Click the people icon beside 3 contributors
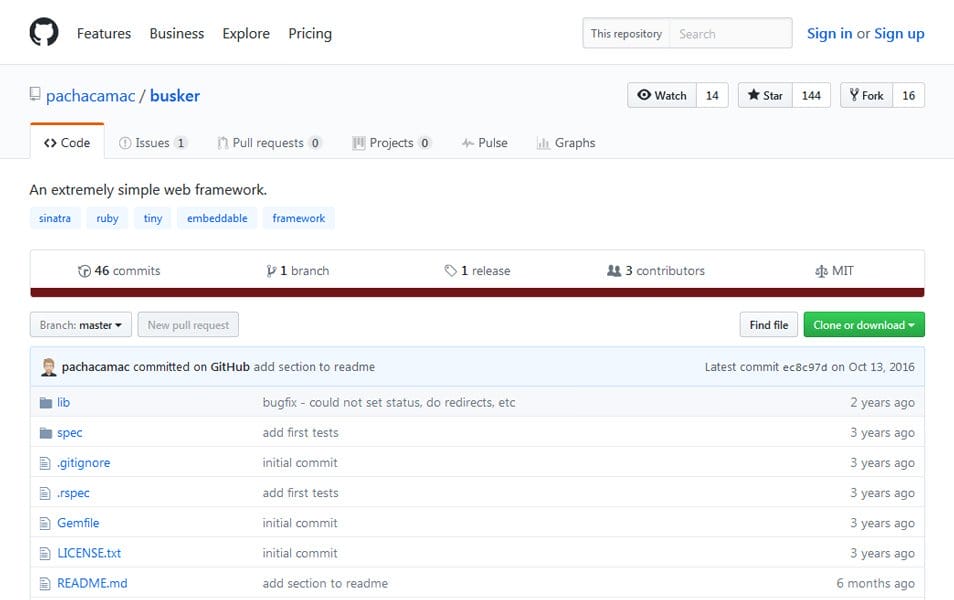 [614, 271]
